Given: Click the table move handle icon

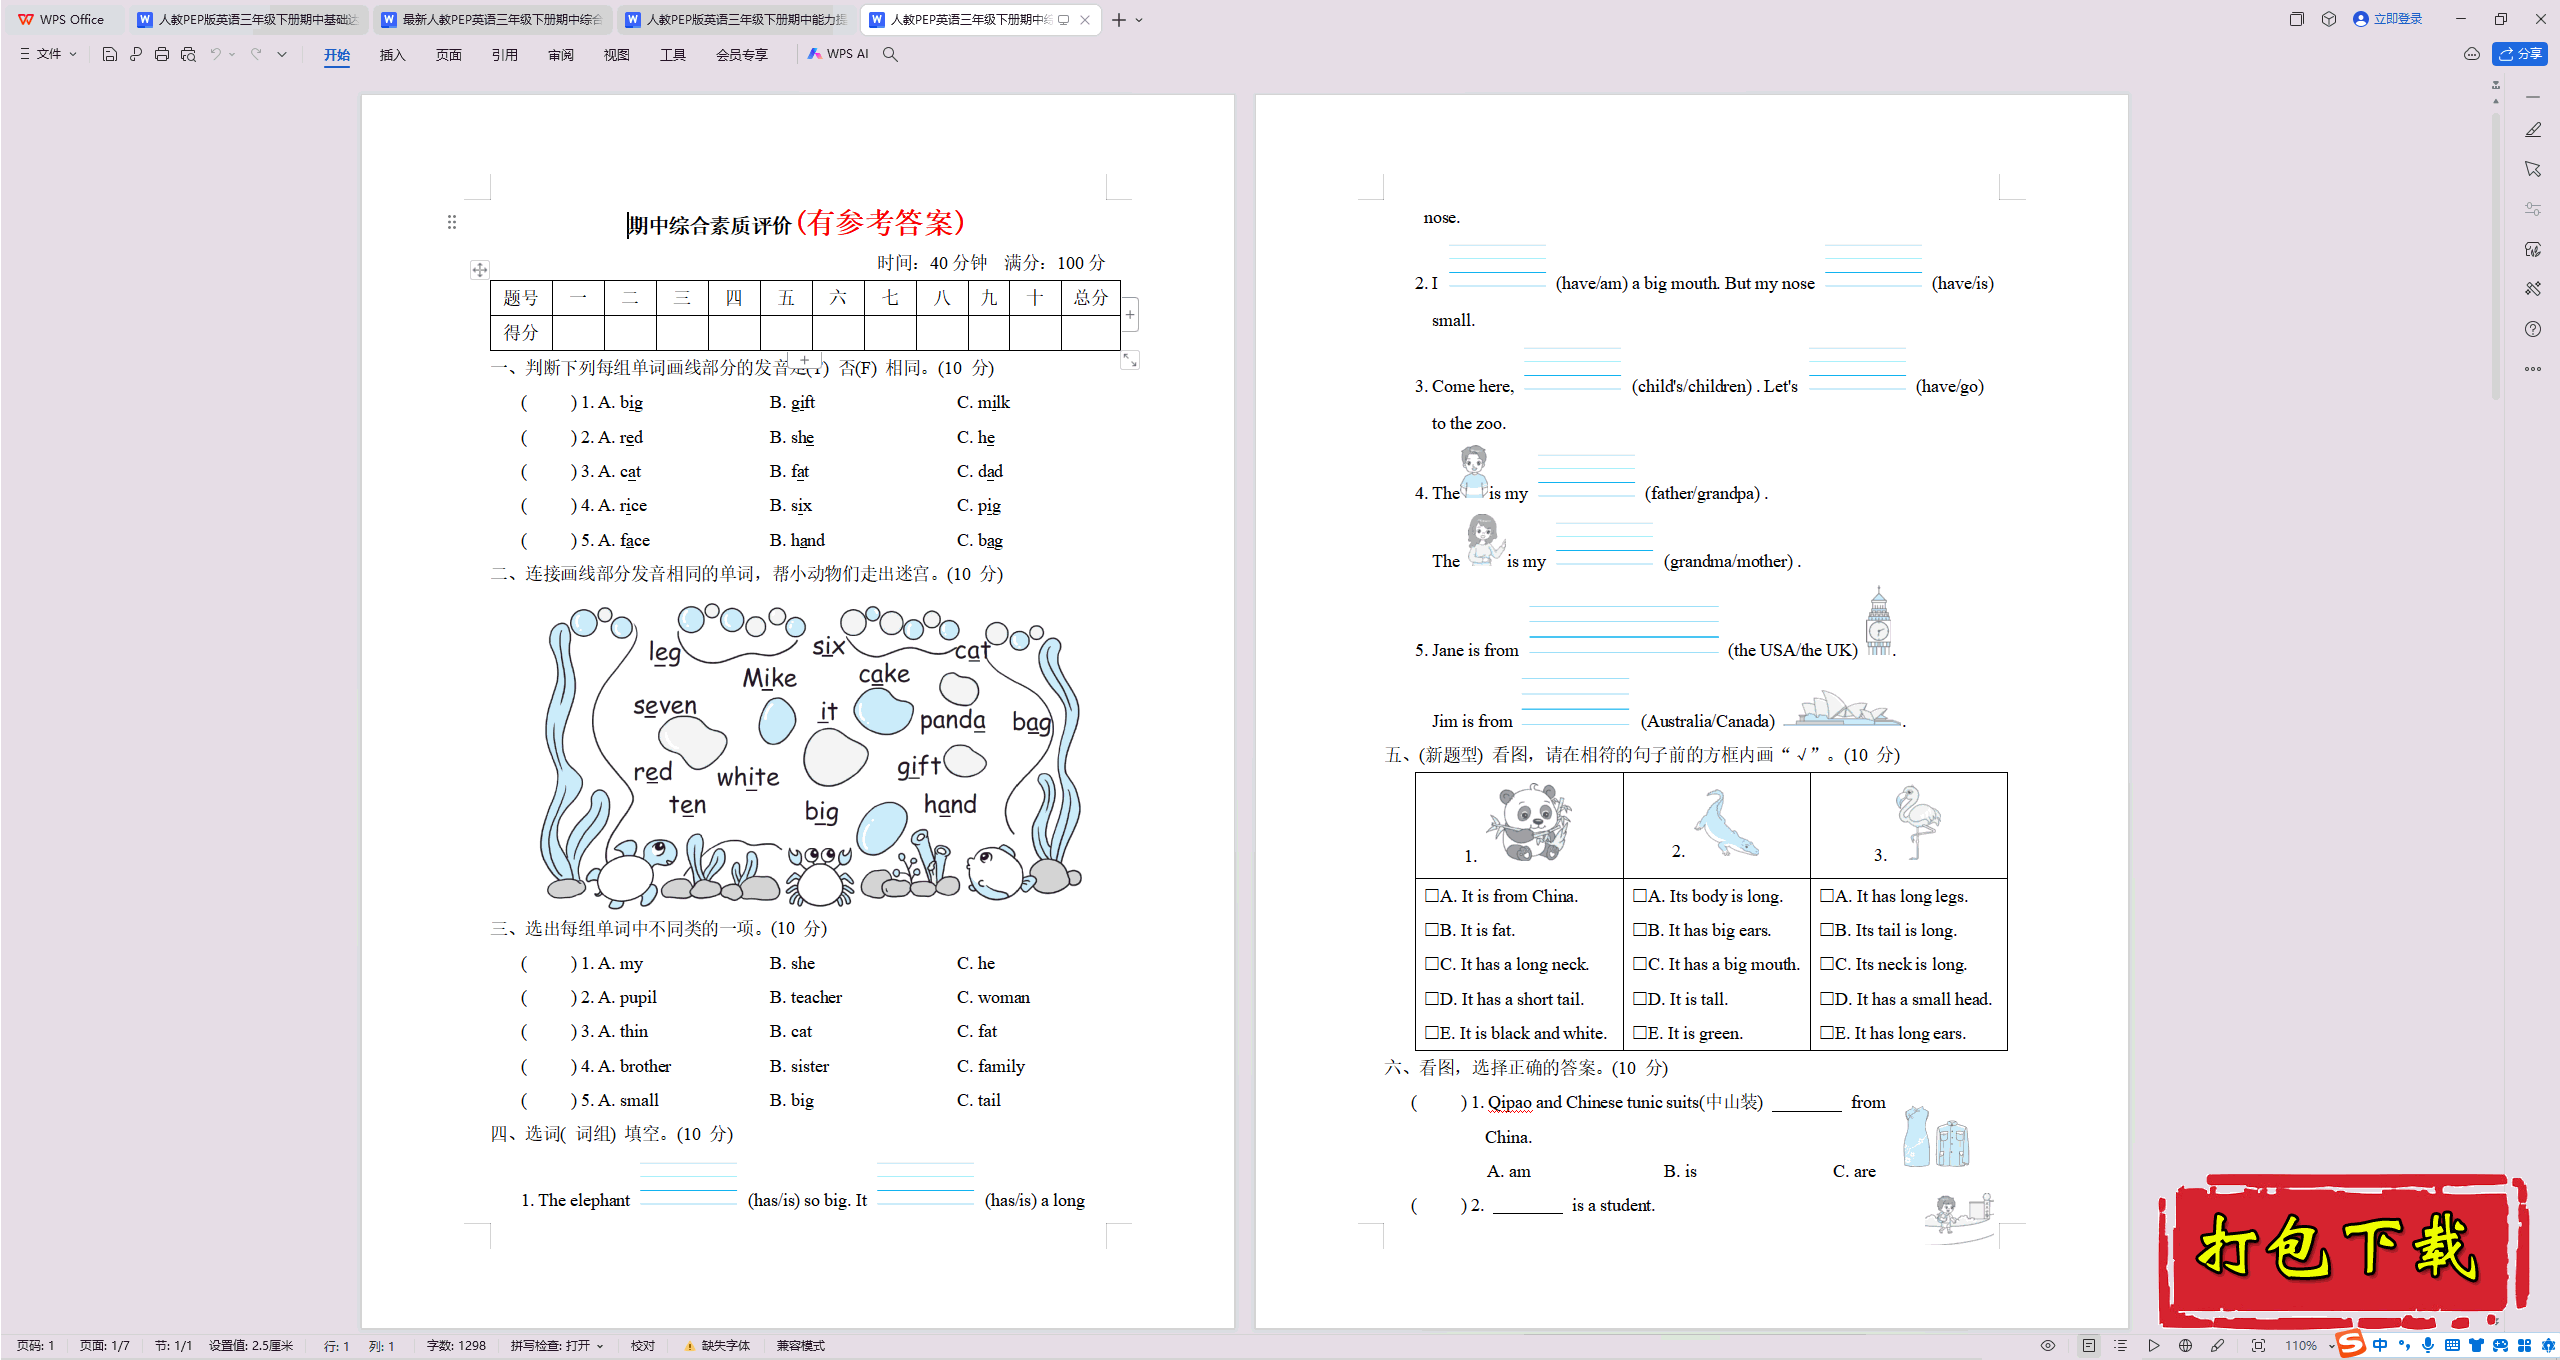Looking at the screenshot, I should 480,270.
